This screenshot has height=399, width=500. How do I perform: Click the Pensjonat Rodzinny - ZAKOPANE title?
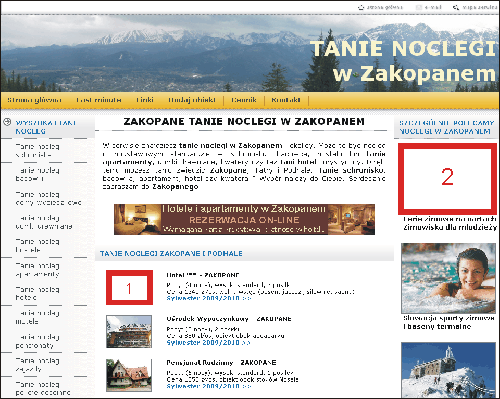coord(221,362)
